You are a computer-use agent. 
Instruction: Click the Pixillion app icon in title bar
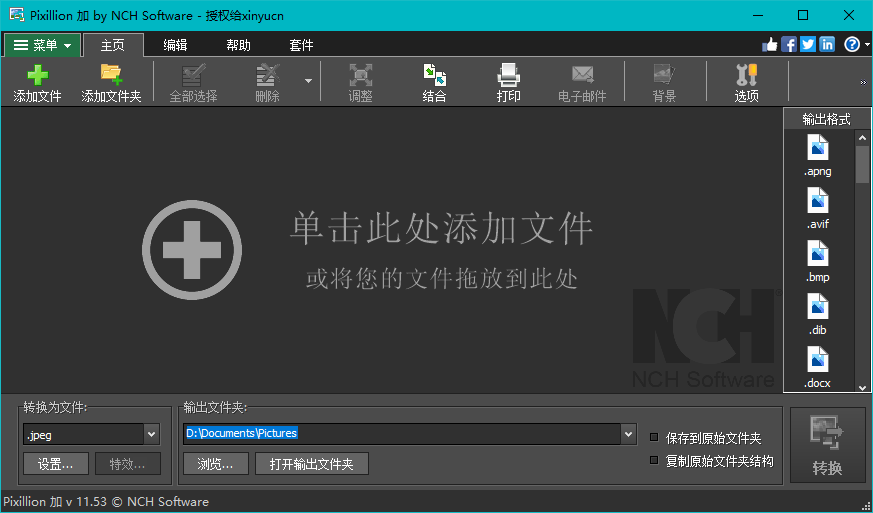(17, 15)
